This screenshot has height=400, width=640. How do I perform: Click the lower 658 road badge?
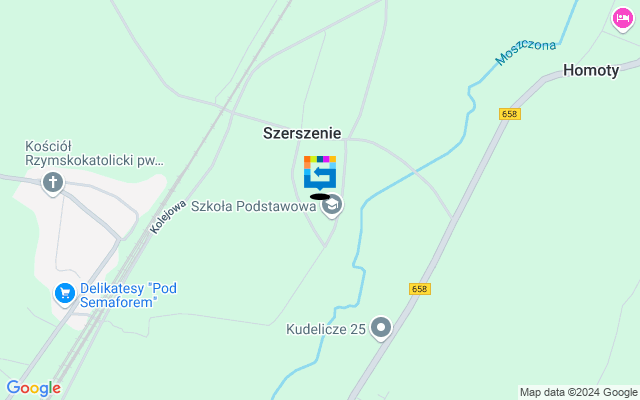tap(420, 289)
